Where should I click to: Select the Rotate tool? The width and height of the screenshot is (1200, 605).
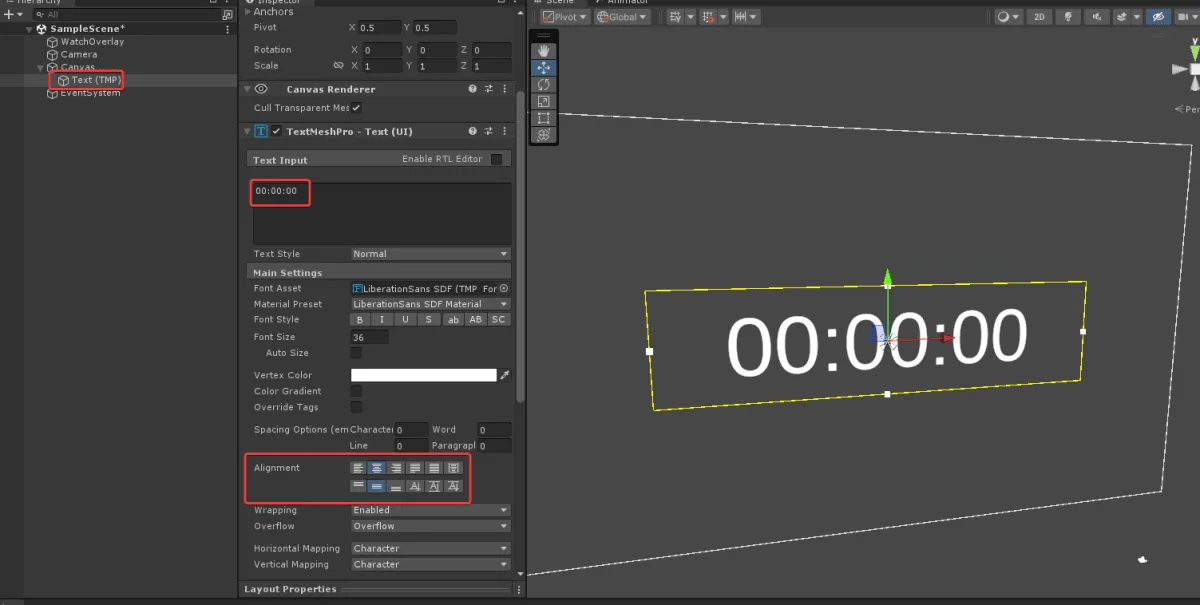[x=544, y=84]
